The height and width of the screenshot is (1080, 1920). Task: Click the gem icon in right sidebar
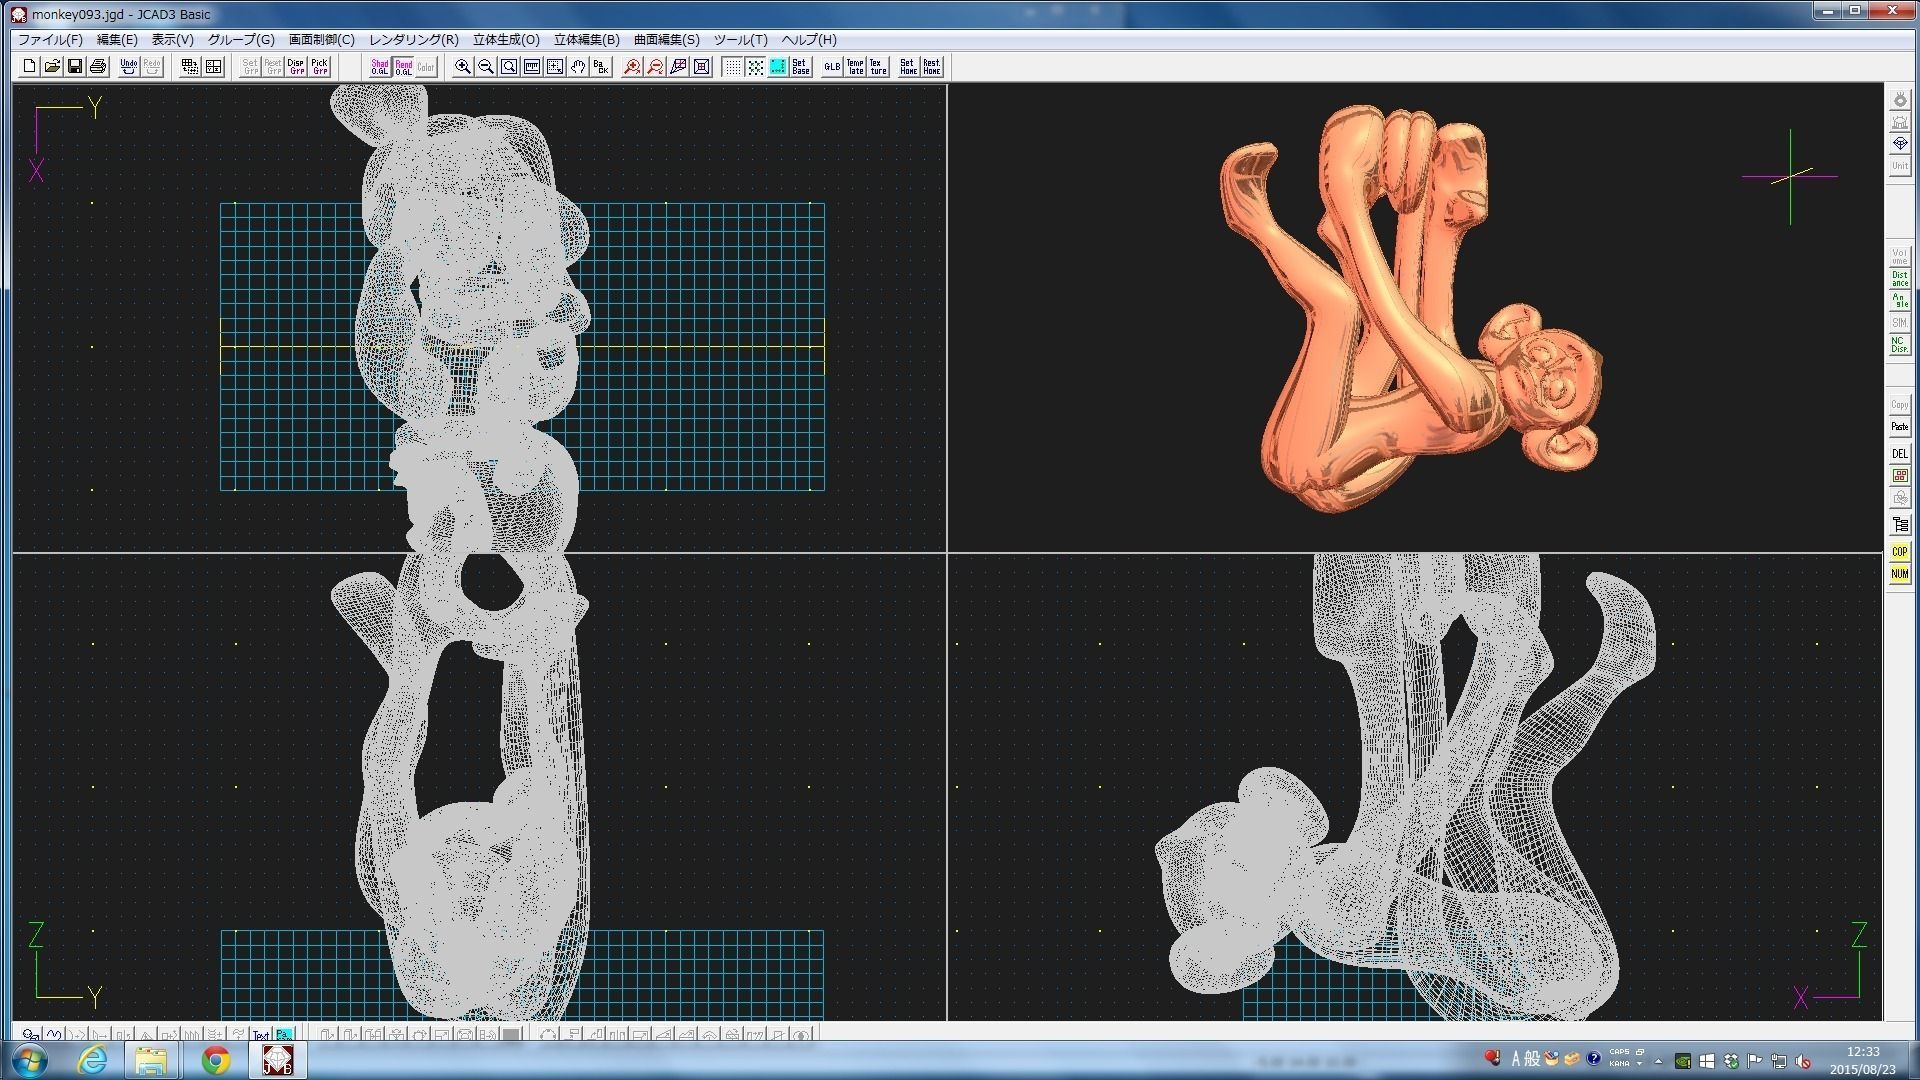pyautogui.click(x=1900, y=144)
